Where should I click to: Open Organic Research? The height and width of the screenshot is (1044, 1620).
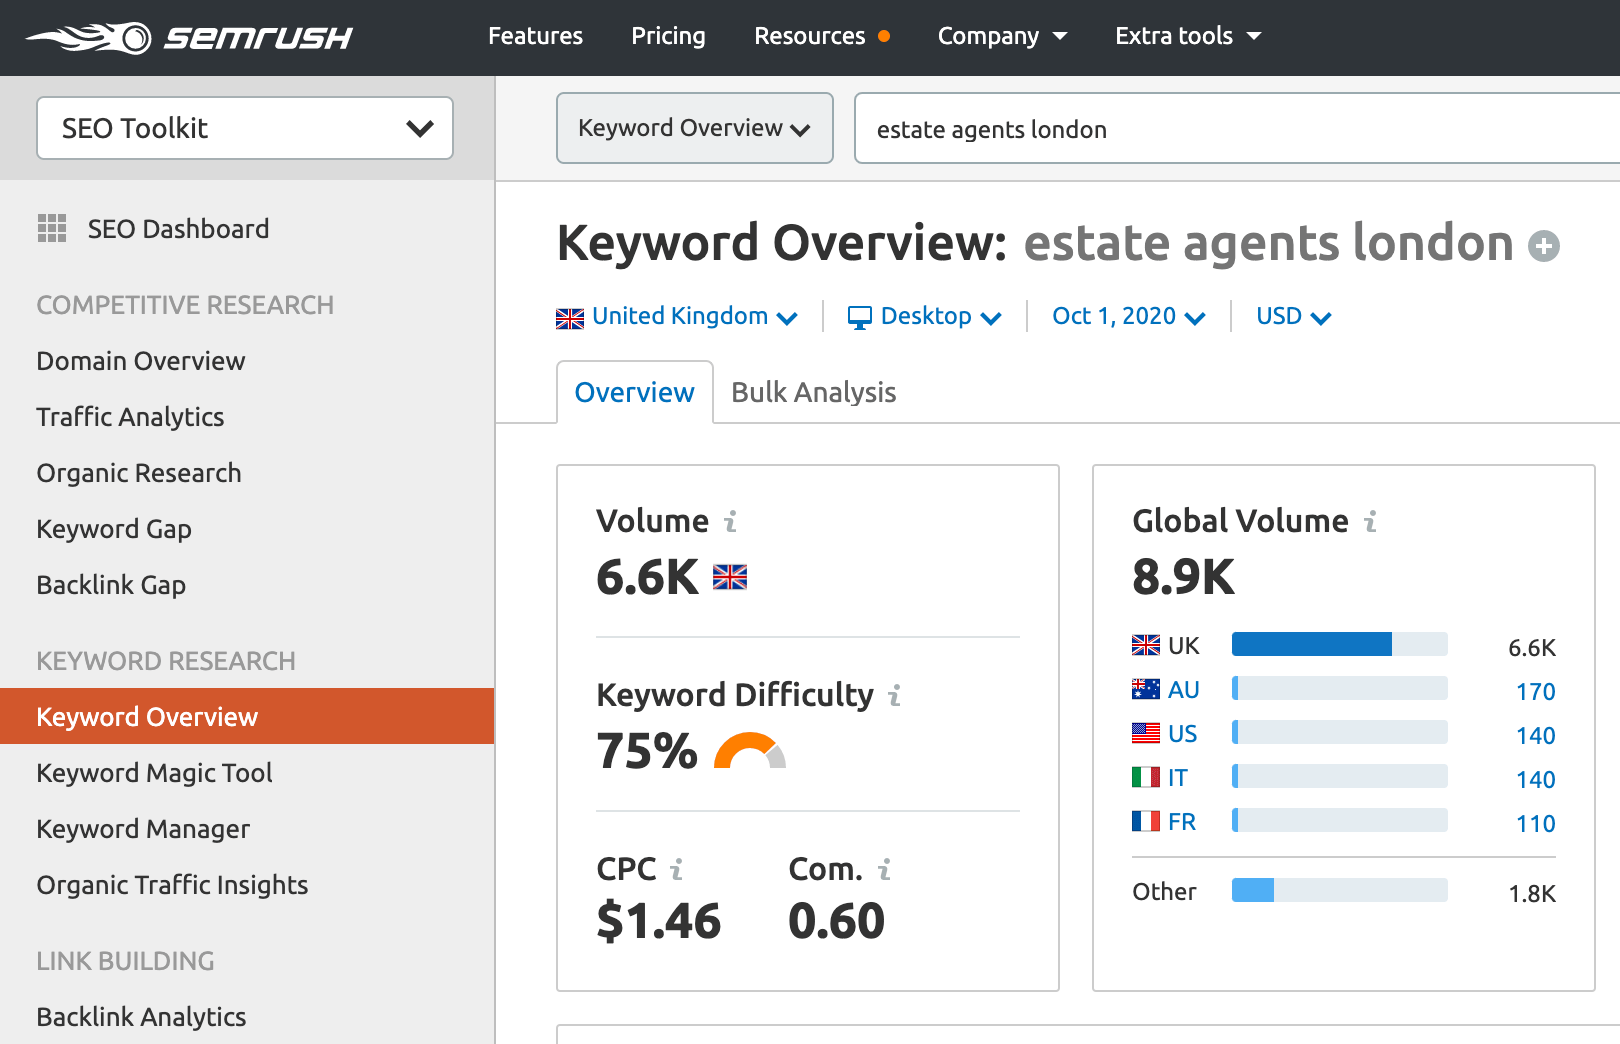point(139,473)
